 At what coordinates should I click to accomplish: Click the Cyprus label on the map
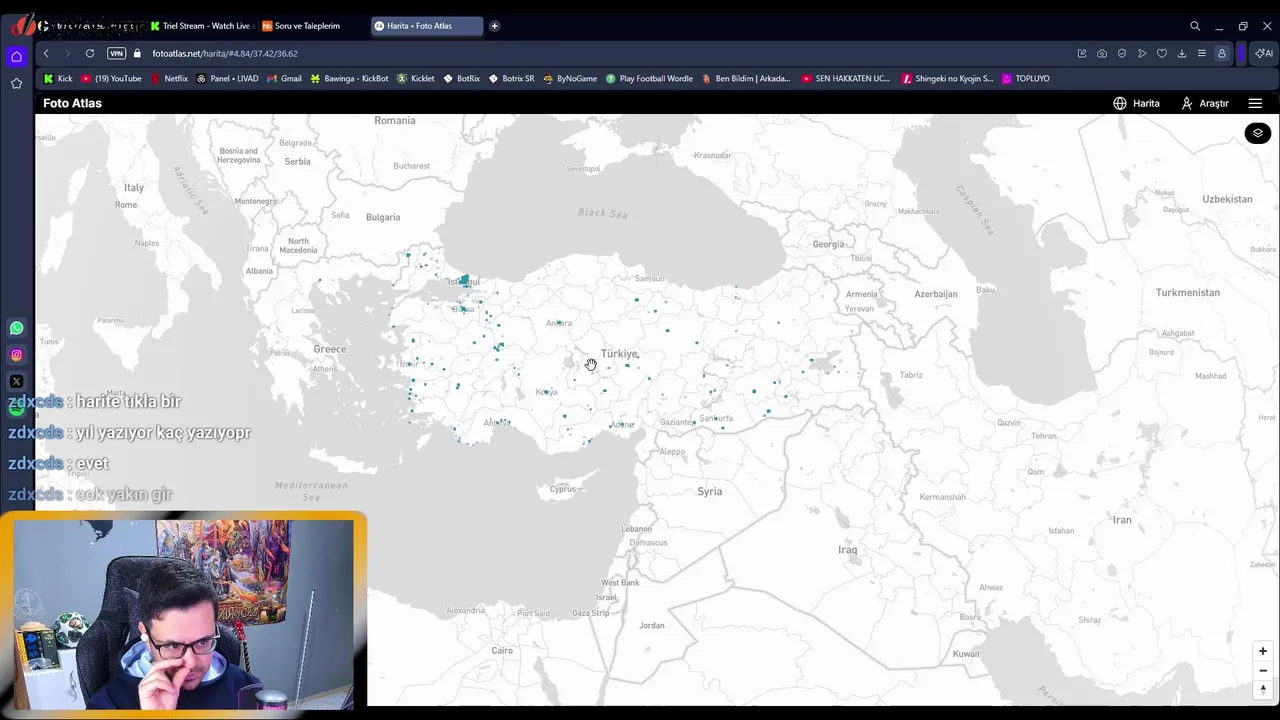click(563, 489)
